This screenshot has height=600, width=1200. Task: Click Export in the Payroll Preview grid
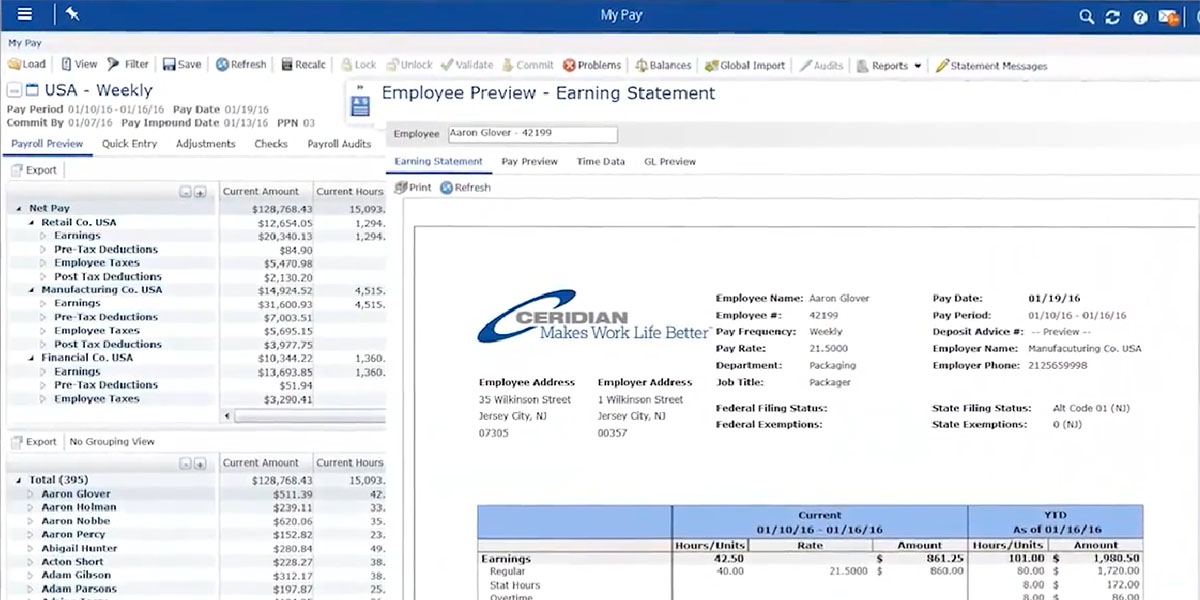(34, 170)
